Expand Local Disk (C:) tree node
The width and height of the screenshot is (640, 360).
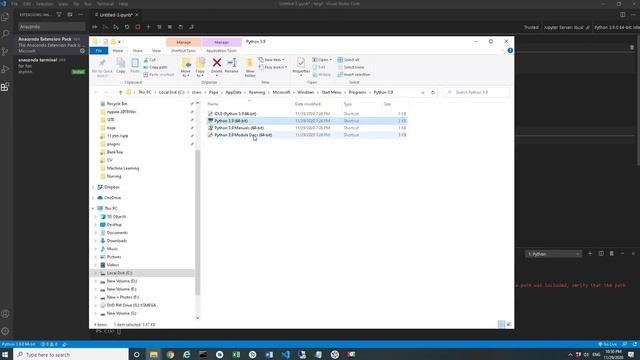click(x=96, y=273)
